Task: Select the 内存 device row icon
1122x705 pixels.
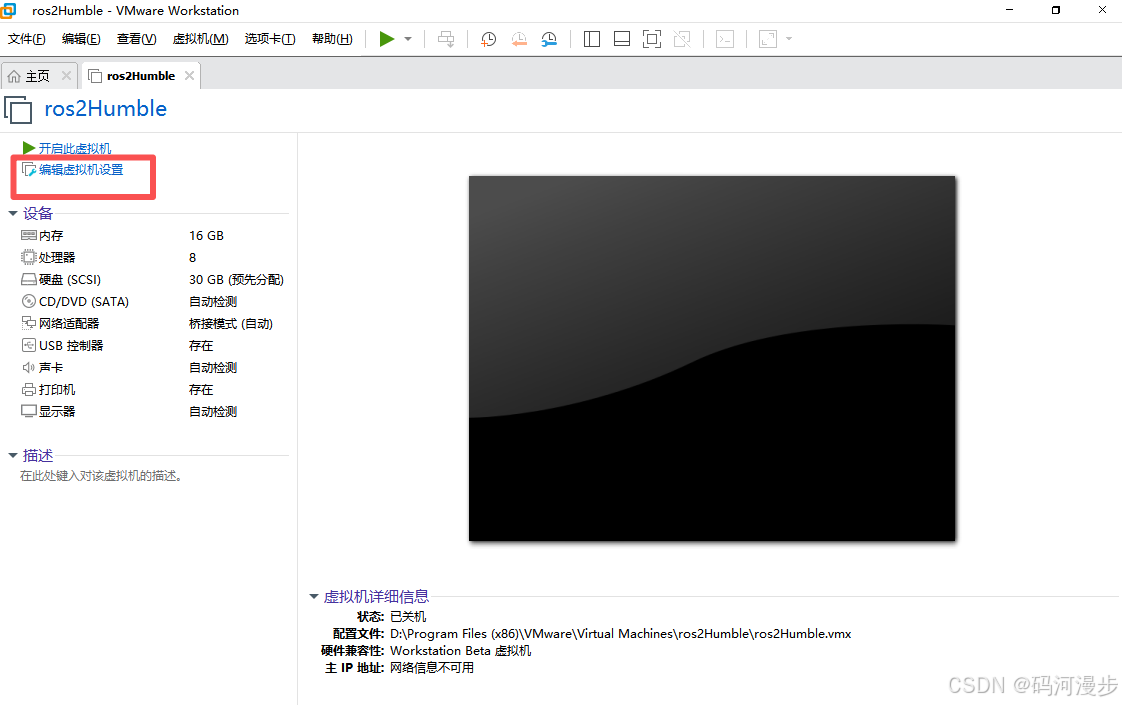Action: pyautogui.click(x=29, y=235)
